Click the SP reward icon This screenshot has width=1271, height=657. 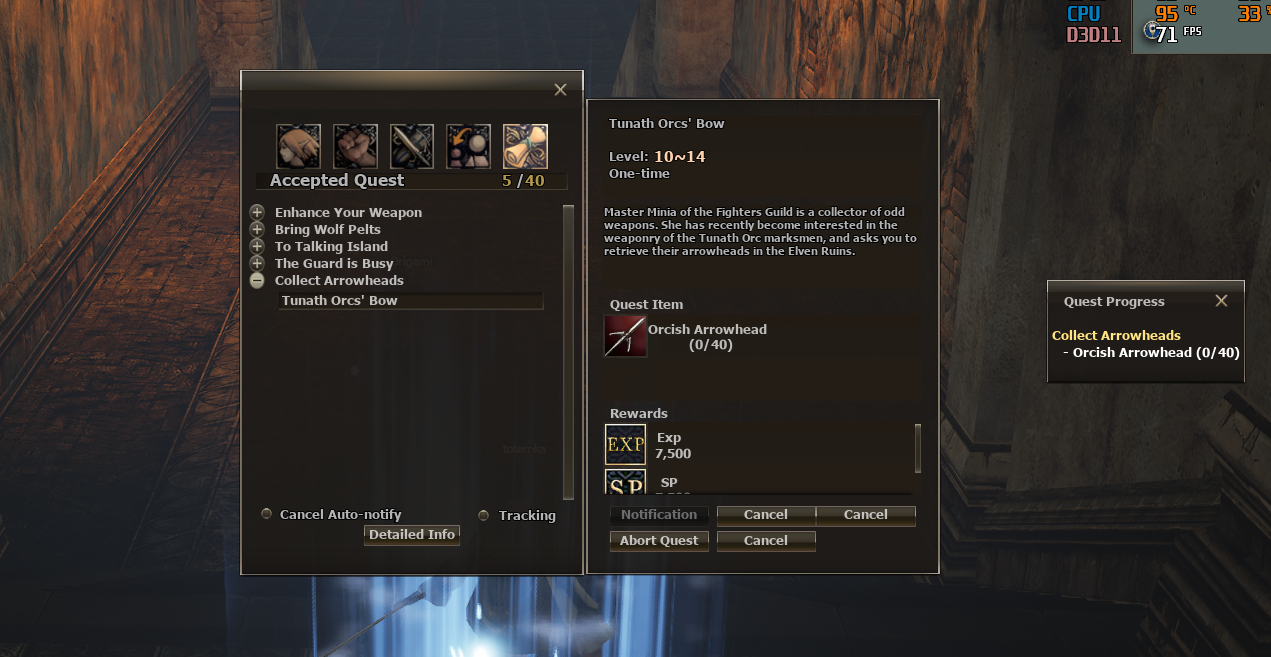(626, 481)
